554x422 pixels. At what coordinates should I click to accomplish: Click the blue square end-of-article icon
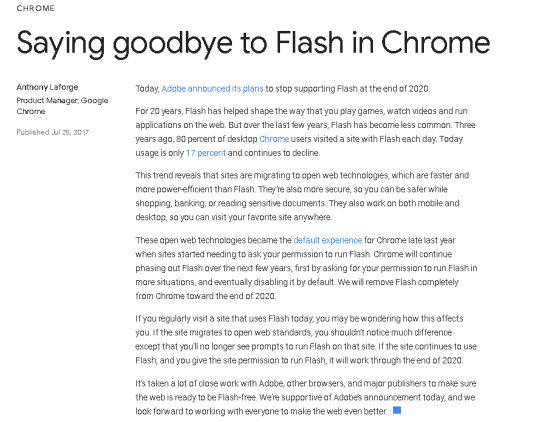[397, 410]
